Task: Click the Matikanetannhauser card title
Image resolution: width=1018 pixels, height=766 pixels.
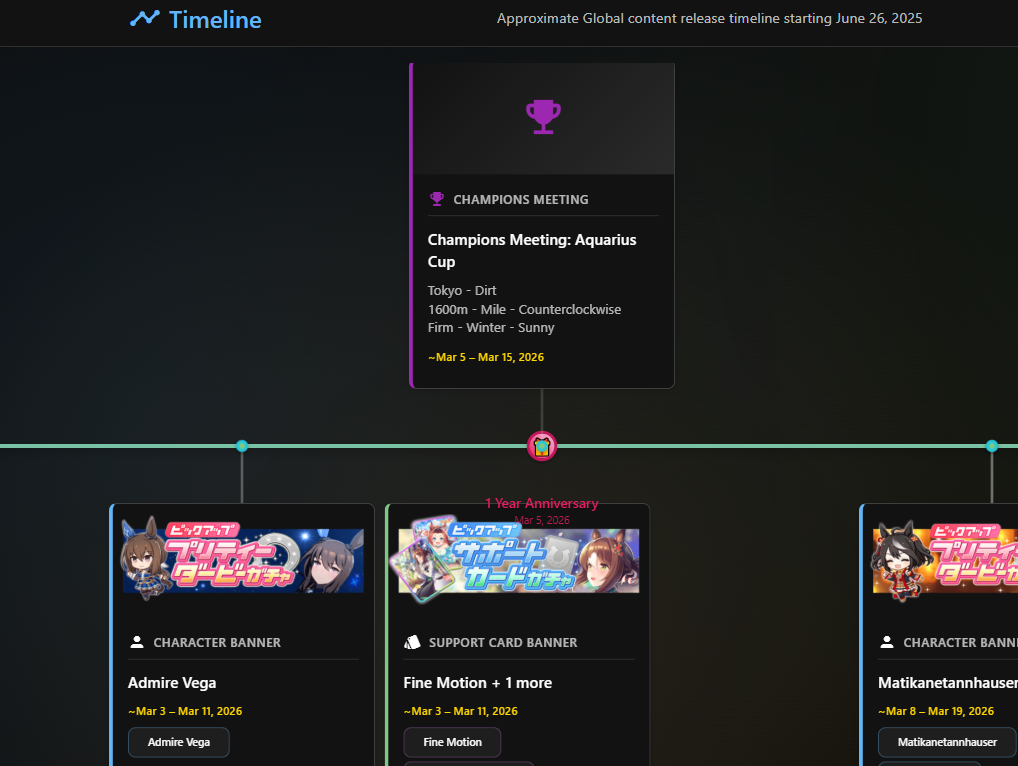Action: point(948,683)
